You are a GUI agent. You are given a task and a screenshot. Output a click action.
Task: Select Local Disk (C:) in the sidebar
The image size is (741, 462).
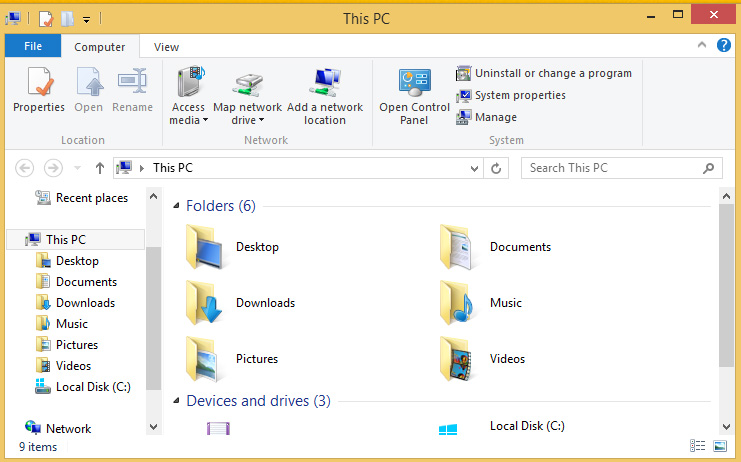[83, 387]
